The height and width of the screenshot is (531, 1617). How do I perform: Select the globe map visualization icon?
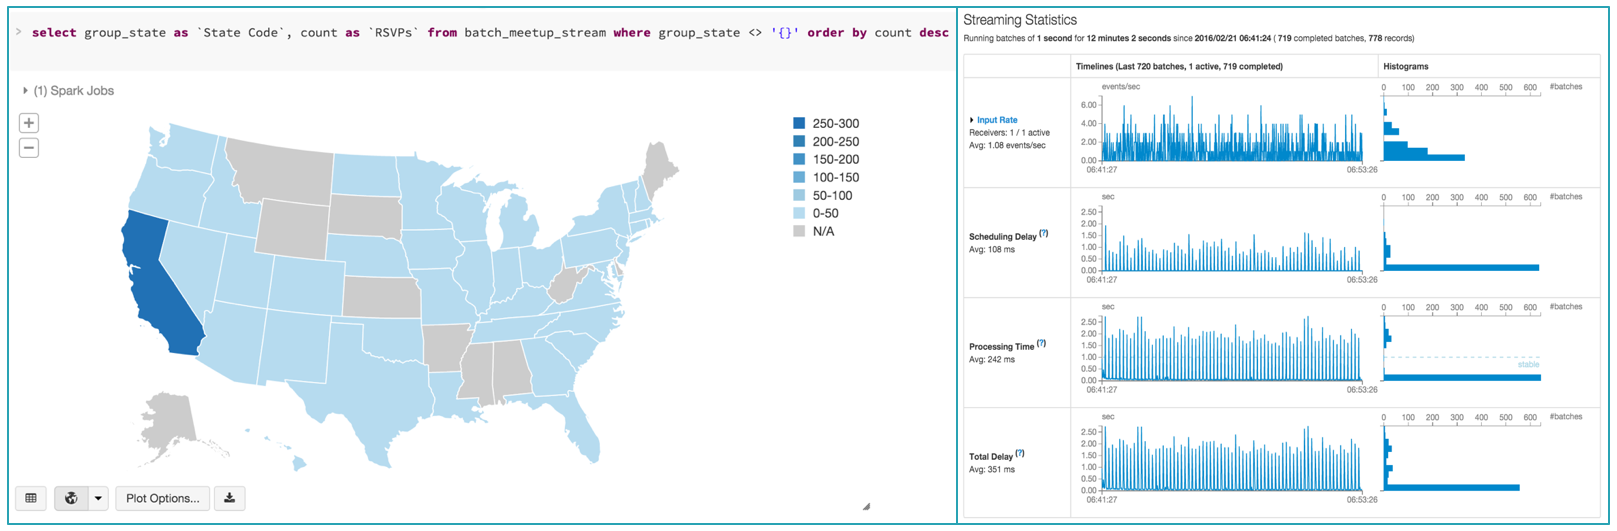(71, 498)
